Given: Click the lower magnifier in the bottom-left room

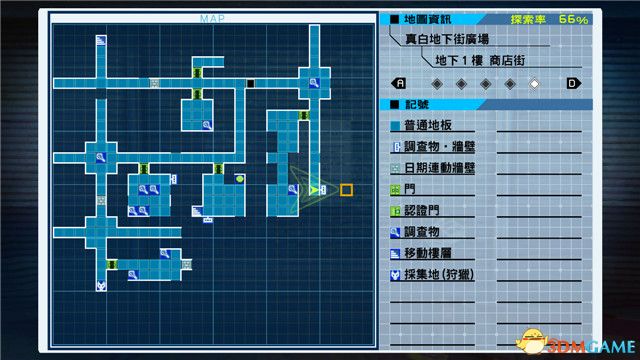Looking at the screenshot, I should click(x=133, y=275).
